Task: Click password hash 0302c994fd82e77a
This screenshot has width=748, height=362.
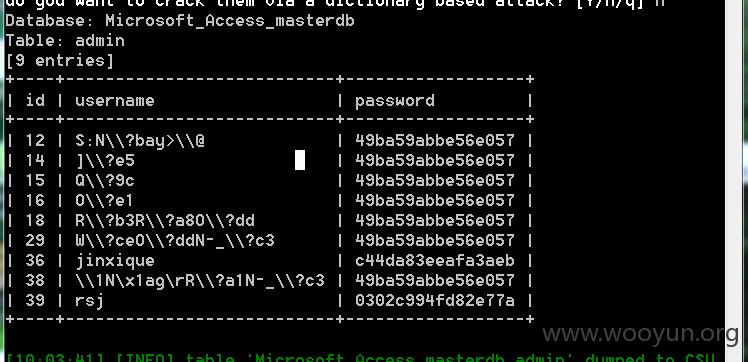Action: coord(435,300)
